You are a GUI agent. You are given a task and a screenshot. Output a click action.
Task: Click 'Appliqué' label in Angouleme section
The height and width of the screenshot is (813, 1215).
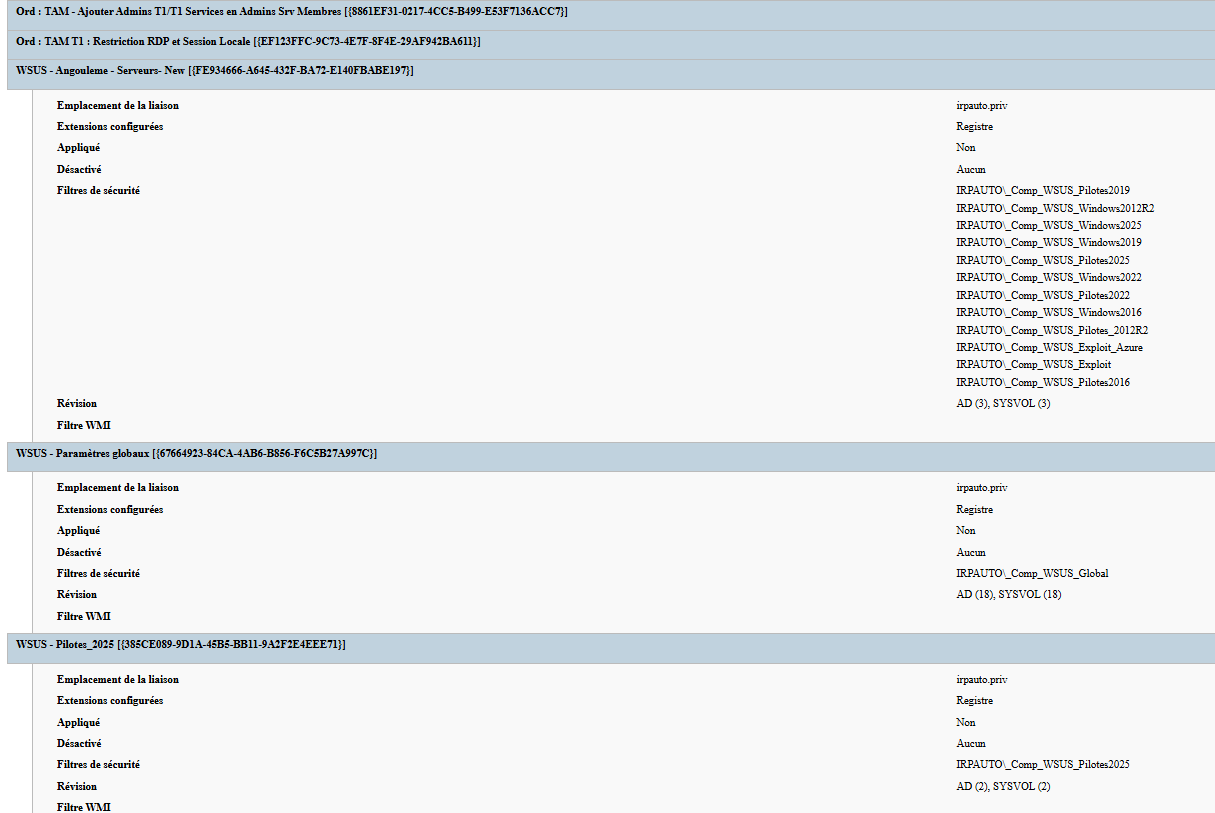pyautogui.click(x=78, y=147)
